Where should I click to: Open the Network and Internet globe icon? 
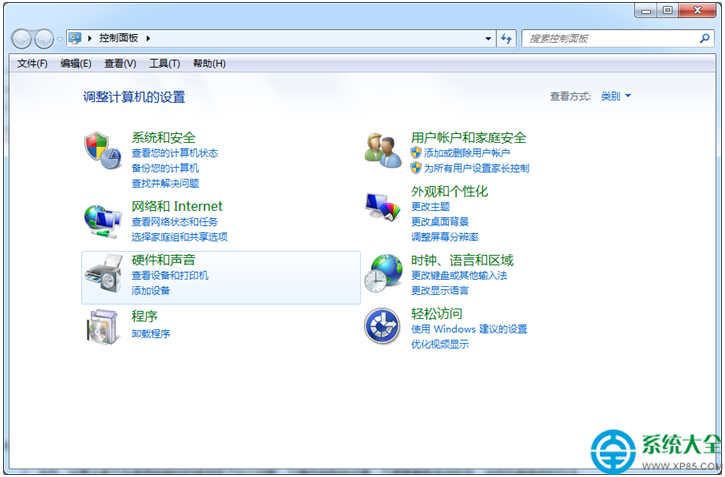pyautogui.click(x=103, y=221)
